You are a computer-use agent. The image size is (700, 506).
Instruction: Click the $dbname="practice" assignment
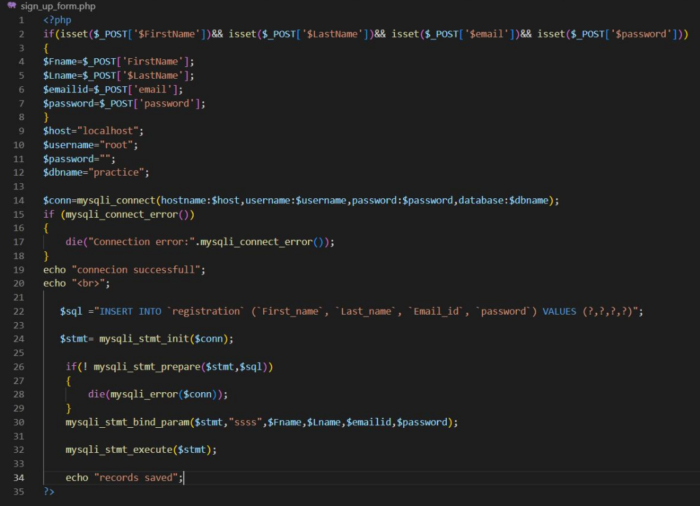[x=96, y=172]
